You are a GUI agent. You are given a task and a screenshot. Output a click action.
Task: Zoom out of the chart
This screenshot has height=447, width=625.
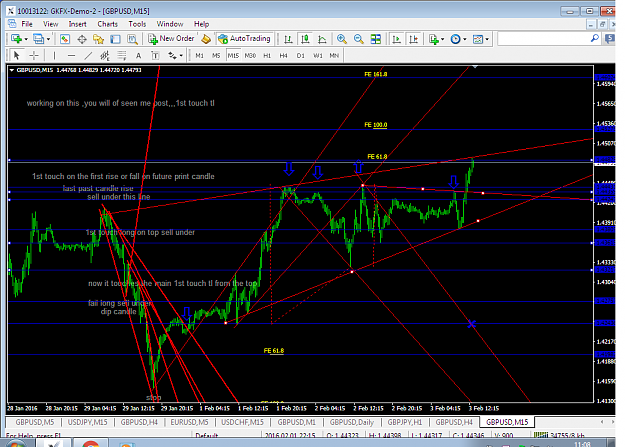click(358, 39)
